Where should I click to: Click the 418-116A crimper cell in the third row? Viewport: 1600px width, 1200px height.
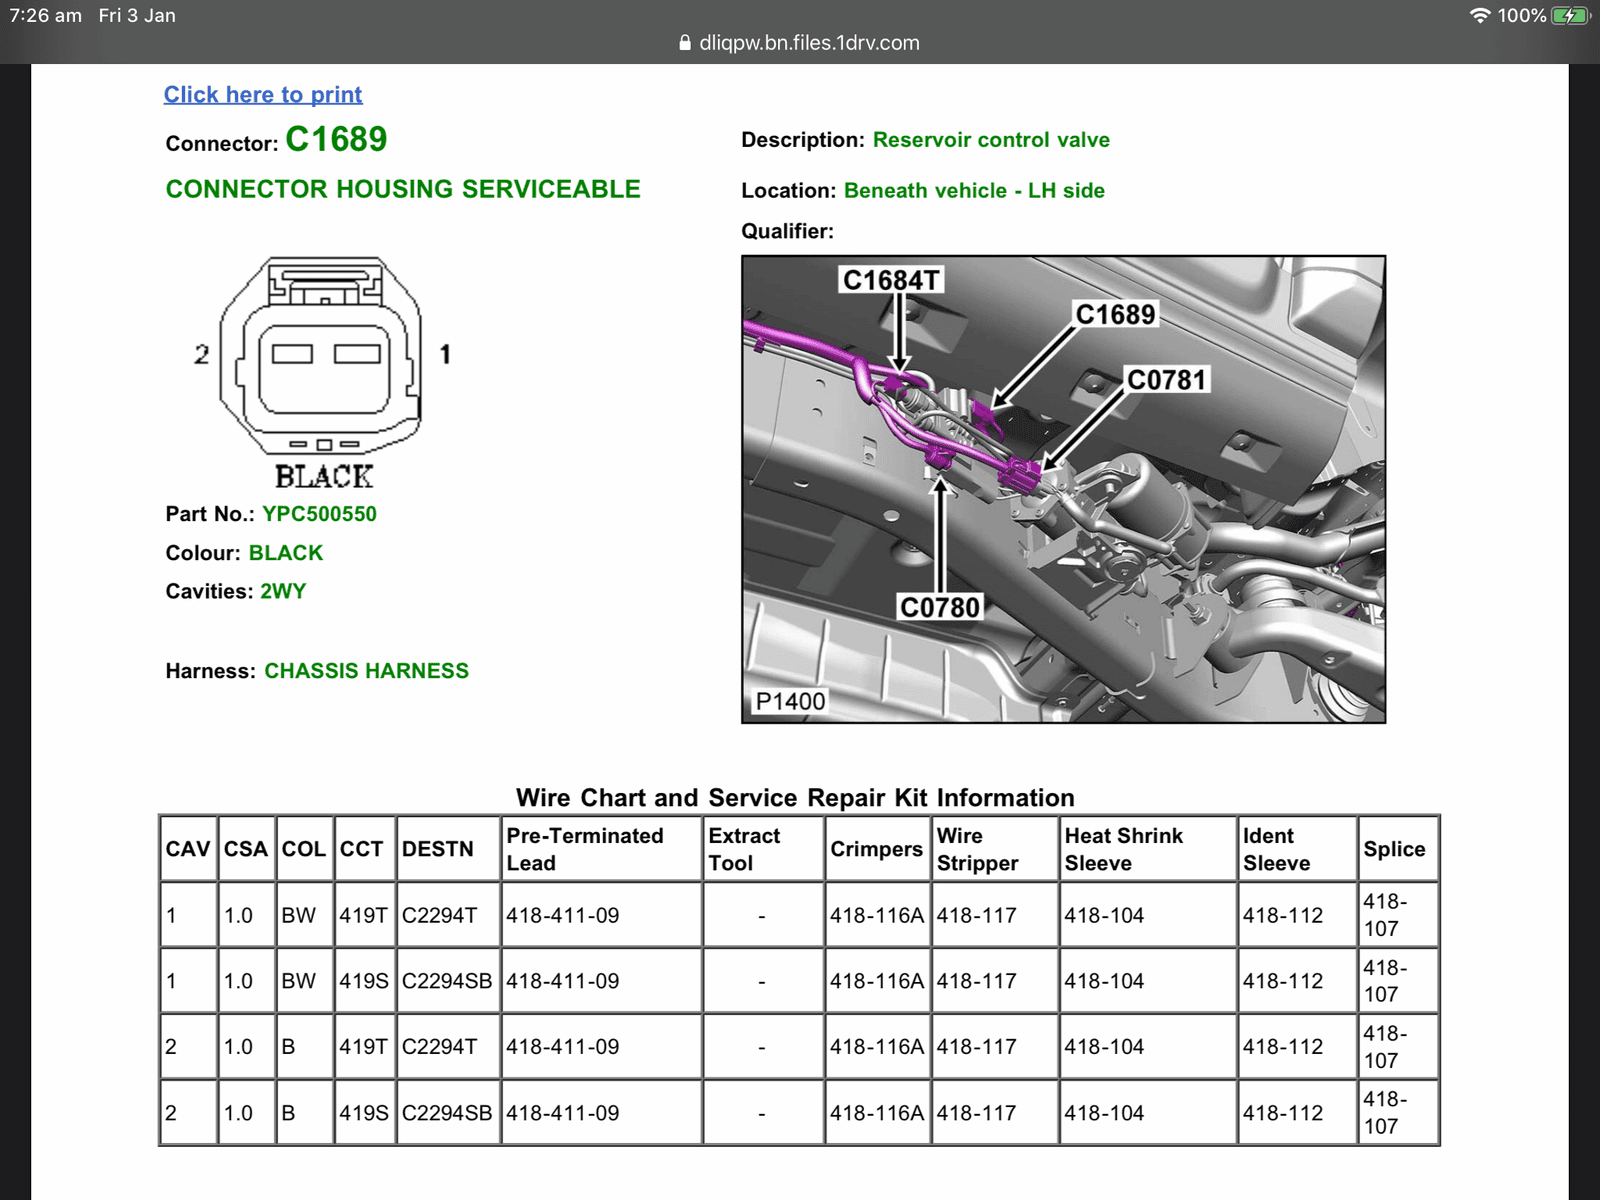click(877, 1047)
